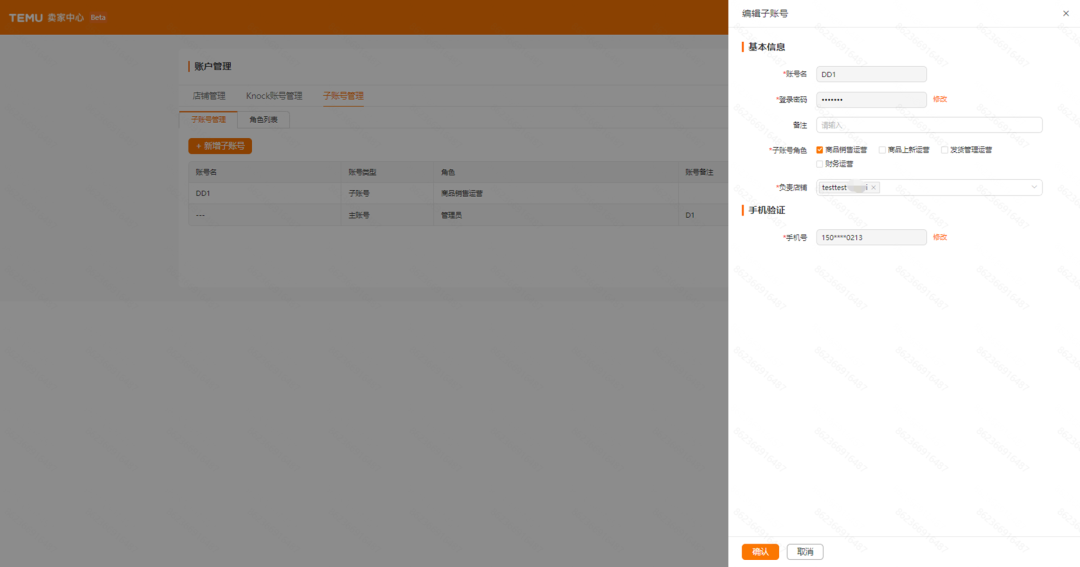Switch to the 店铺管理 tab
1080x567 pixels.
[x=209, y=96]
